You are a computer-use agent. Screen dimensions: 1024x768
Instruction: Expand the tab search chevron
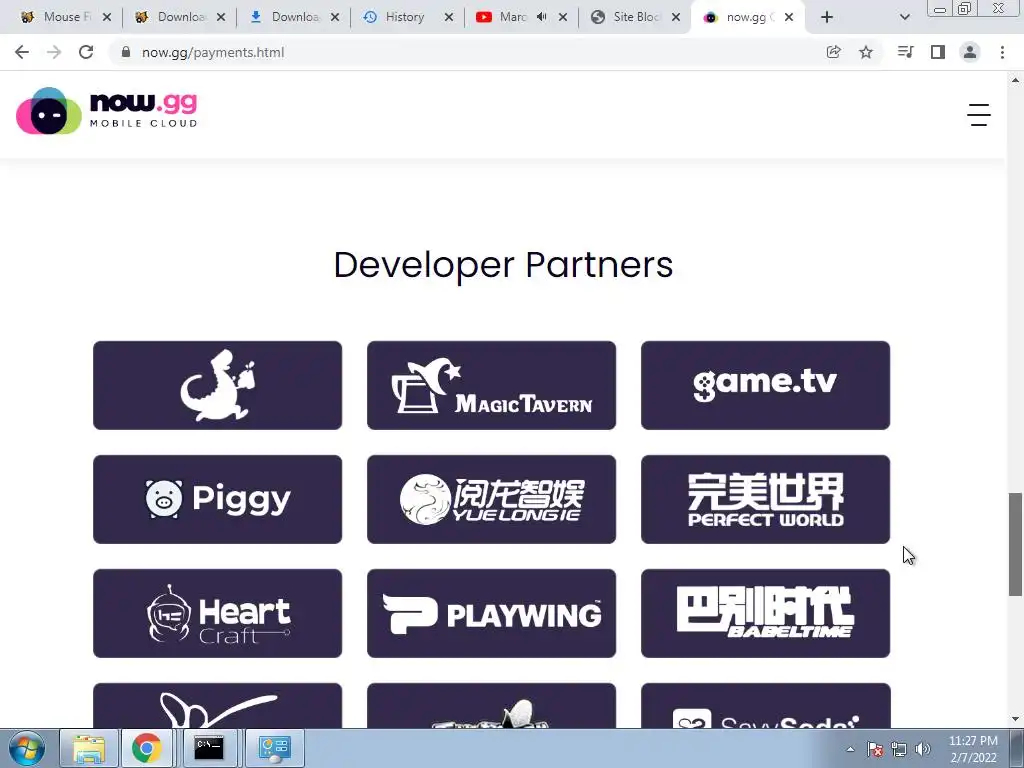click(904, 17)
